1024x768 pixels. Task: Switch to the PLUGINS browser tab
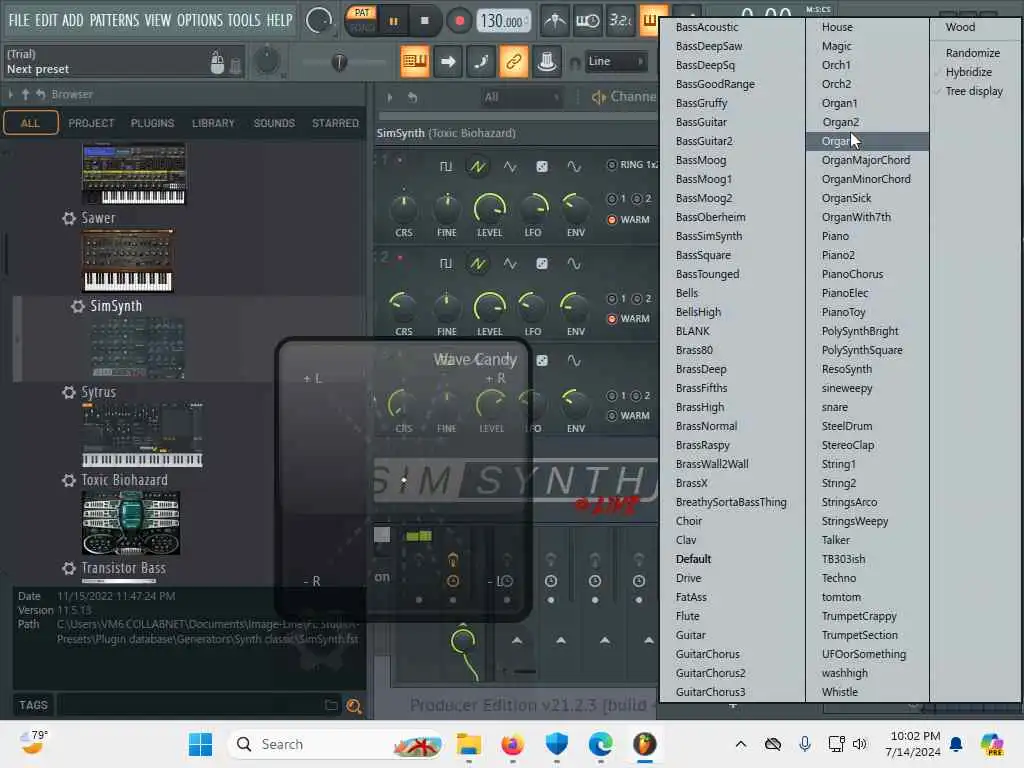(x=152, y=123)
